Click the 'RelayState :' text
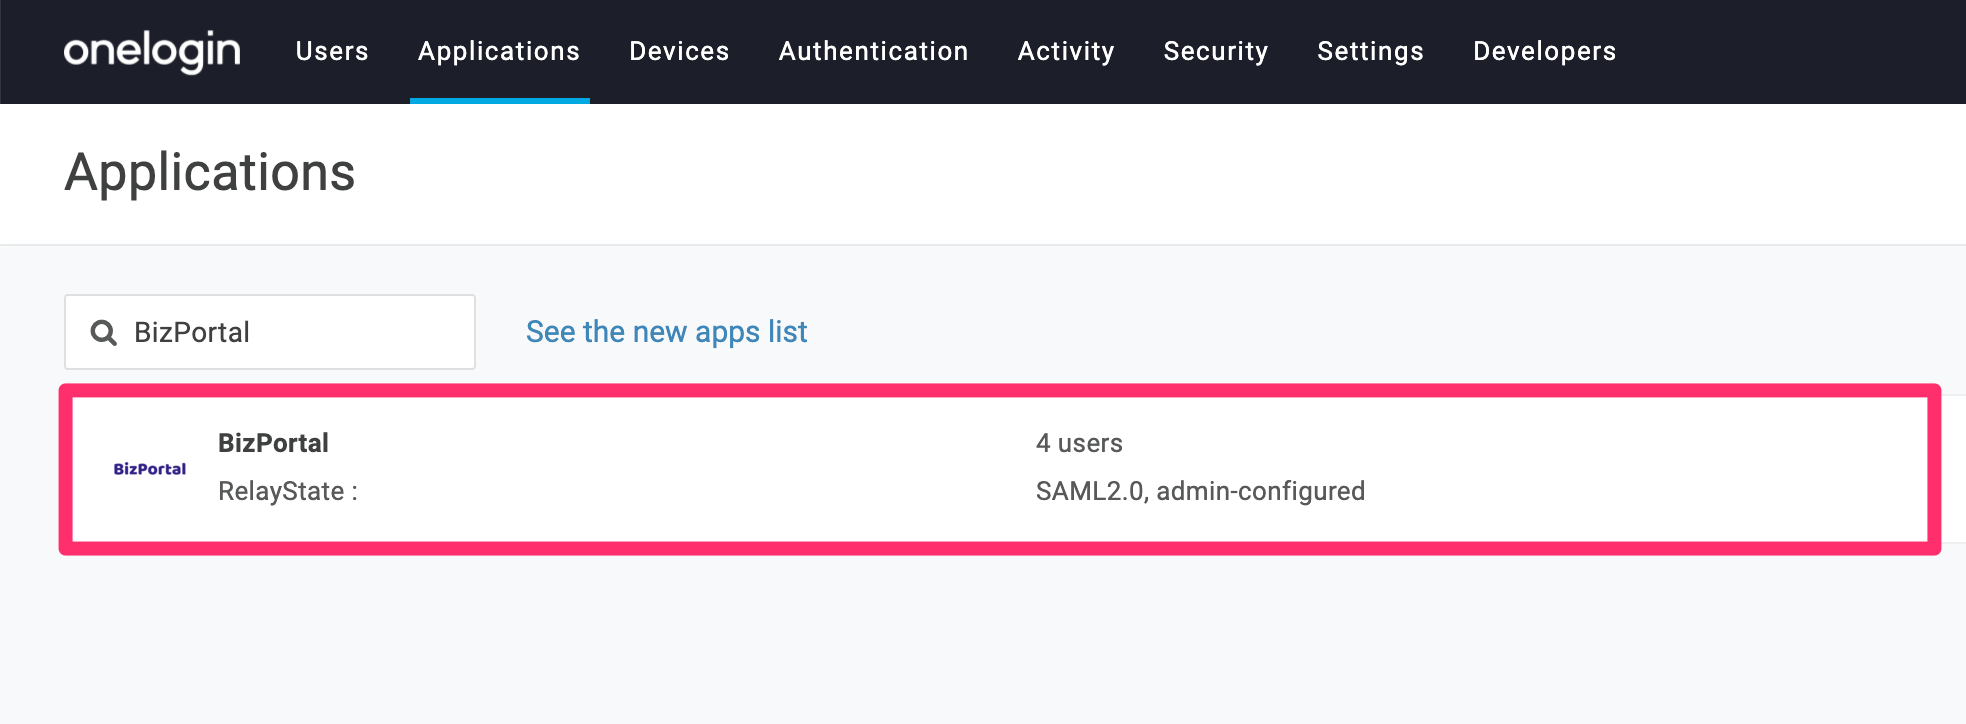The image size is (1966, 724). coord(288,491)
